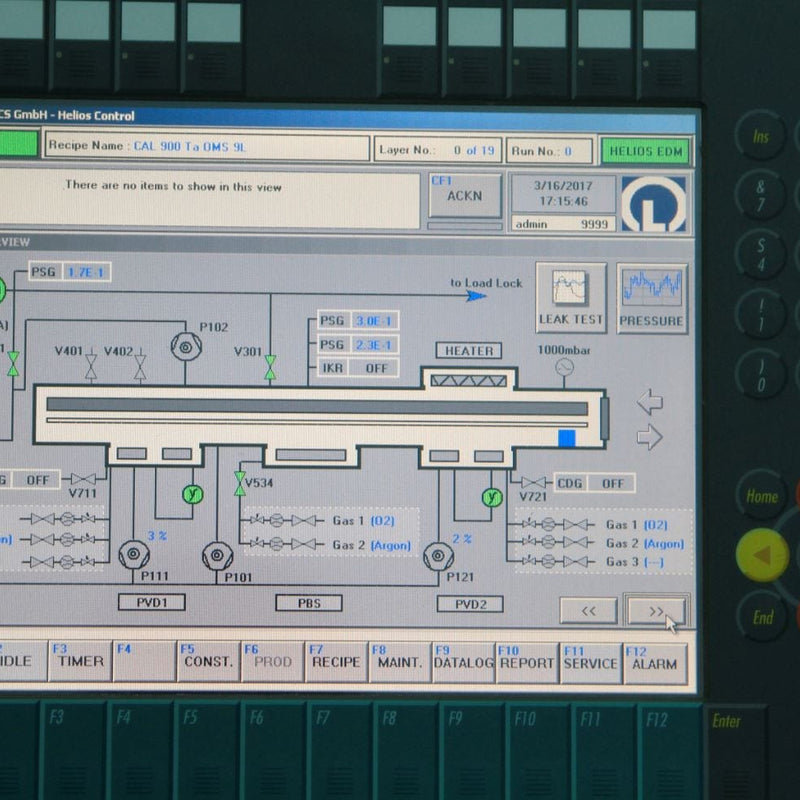Select pump P102 symbol
Viewport: 800px width, 800px height.
point(186,346)
